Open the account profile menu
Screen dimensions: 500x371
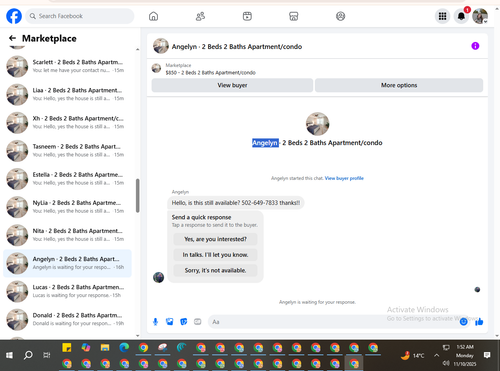click(480, 16)
